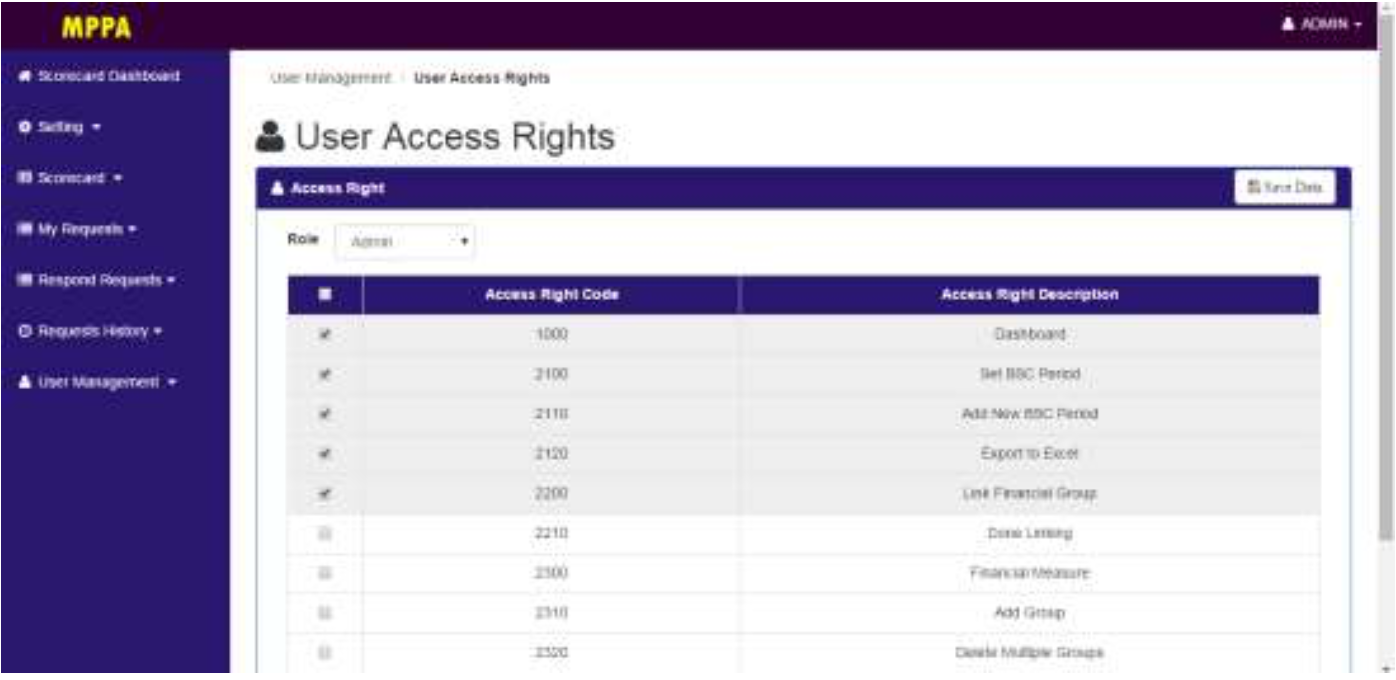This screenshot has width=1396, height=680.
Task: Click the Scorecard table icon in sidebar
Action: coord(25,179)
